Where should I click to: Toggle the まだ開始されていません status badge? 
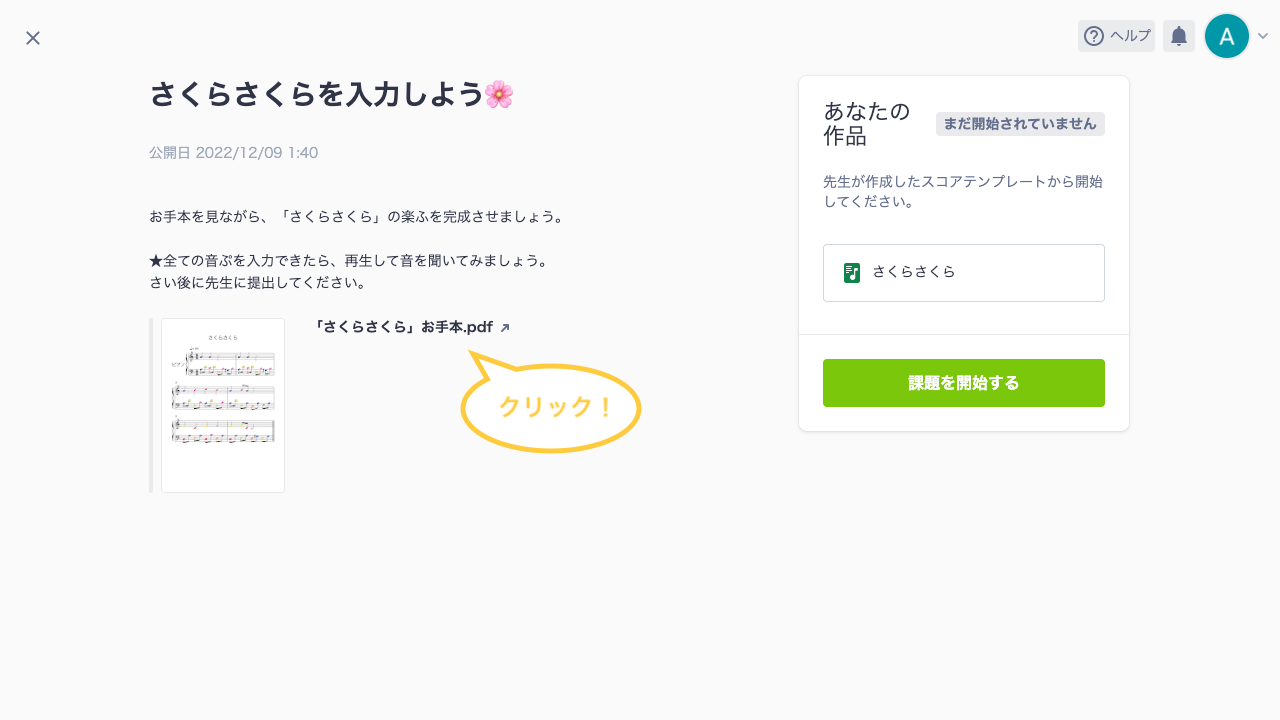[1020, 124]
